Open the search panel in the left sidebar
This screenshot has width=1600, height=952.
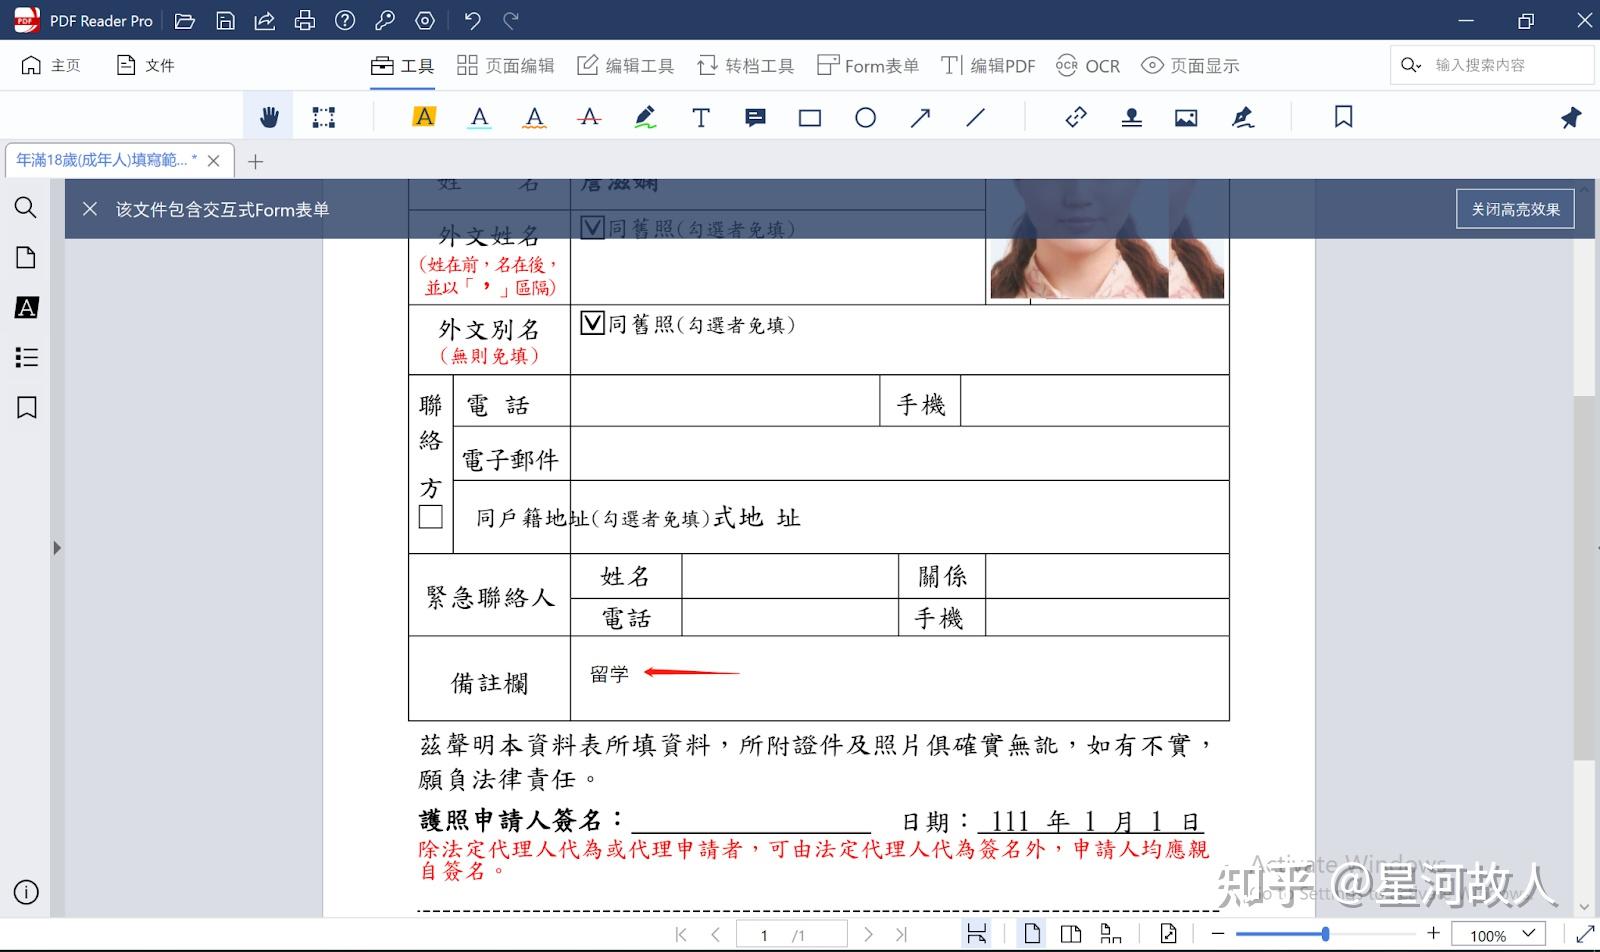pyautogui.click(x=26, y=208)
